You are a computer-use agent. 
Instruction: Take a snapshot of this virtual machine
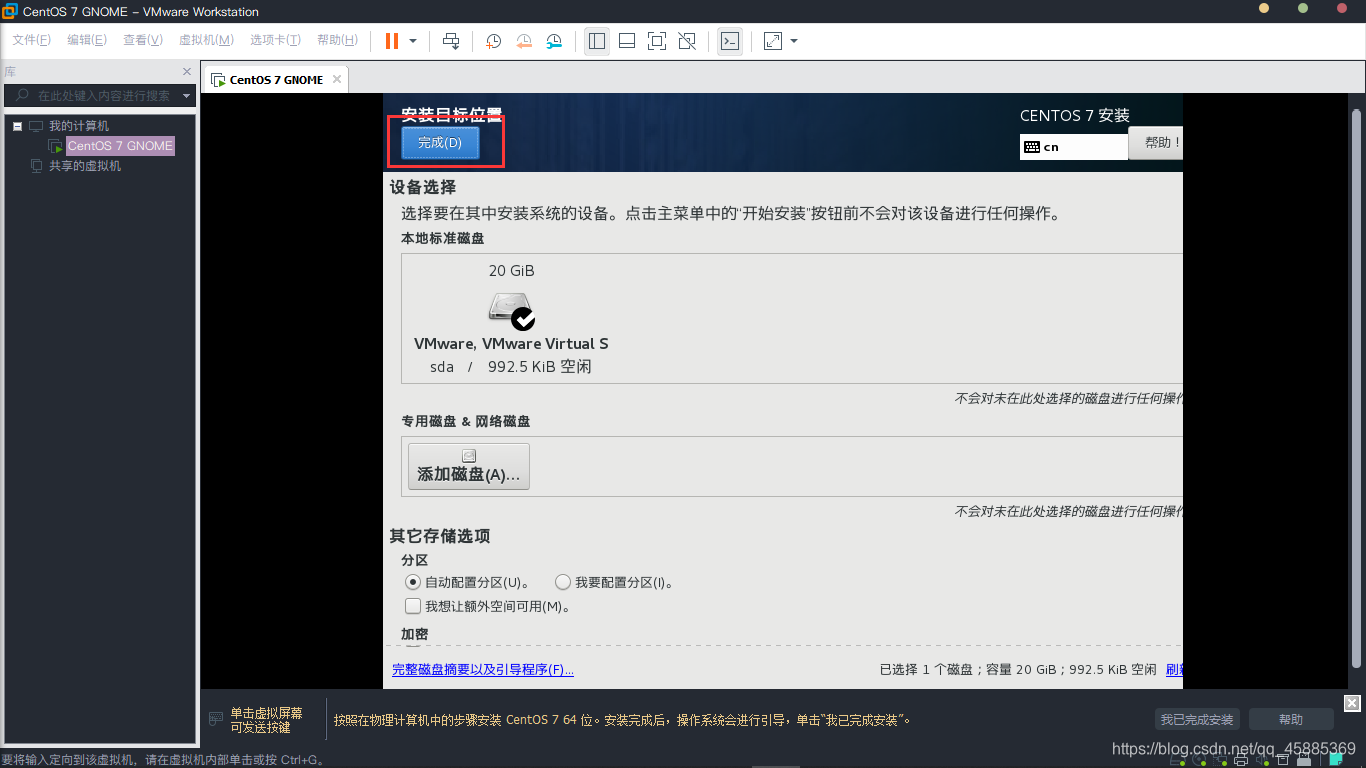click(494, 41)
